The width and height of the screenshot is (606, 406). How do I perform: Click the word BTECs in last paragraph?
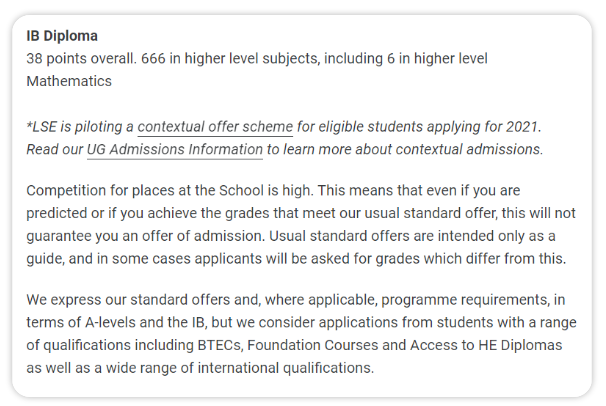click(220, 345)
